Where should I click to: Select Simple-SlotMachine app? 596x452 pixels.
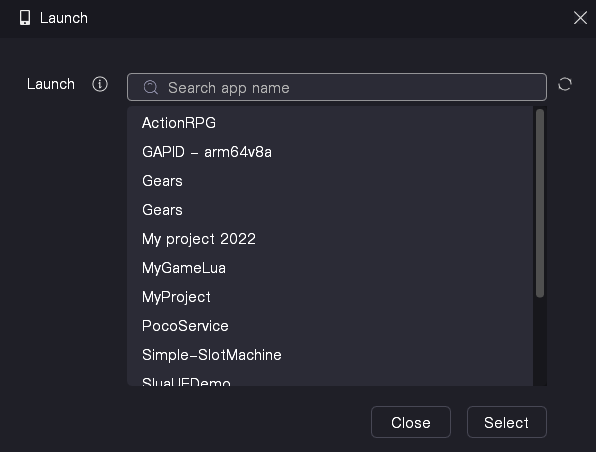click(x=330, y=355)
